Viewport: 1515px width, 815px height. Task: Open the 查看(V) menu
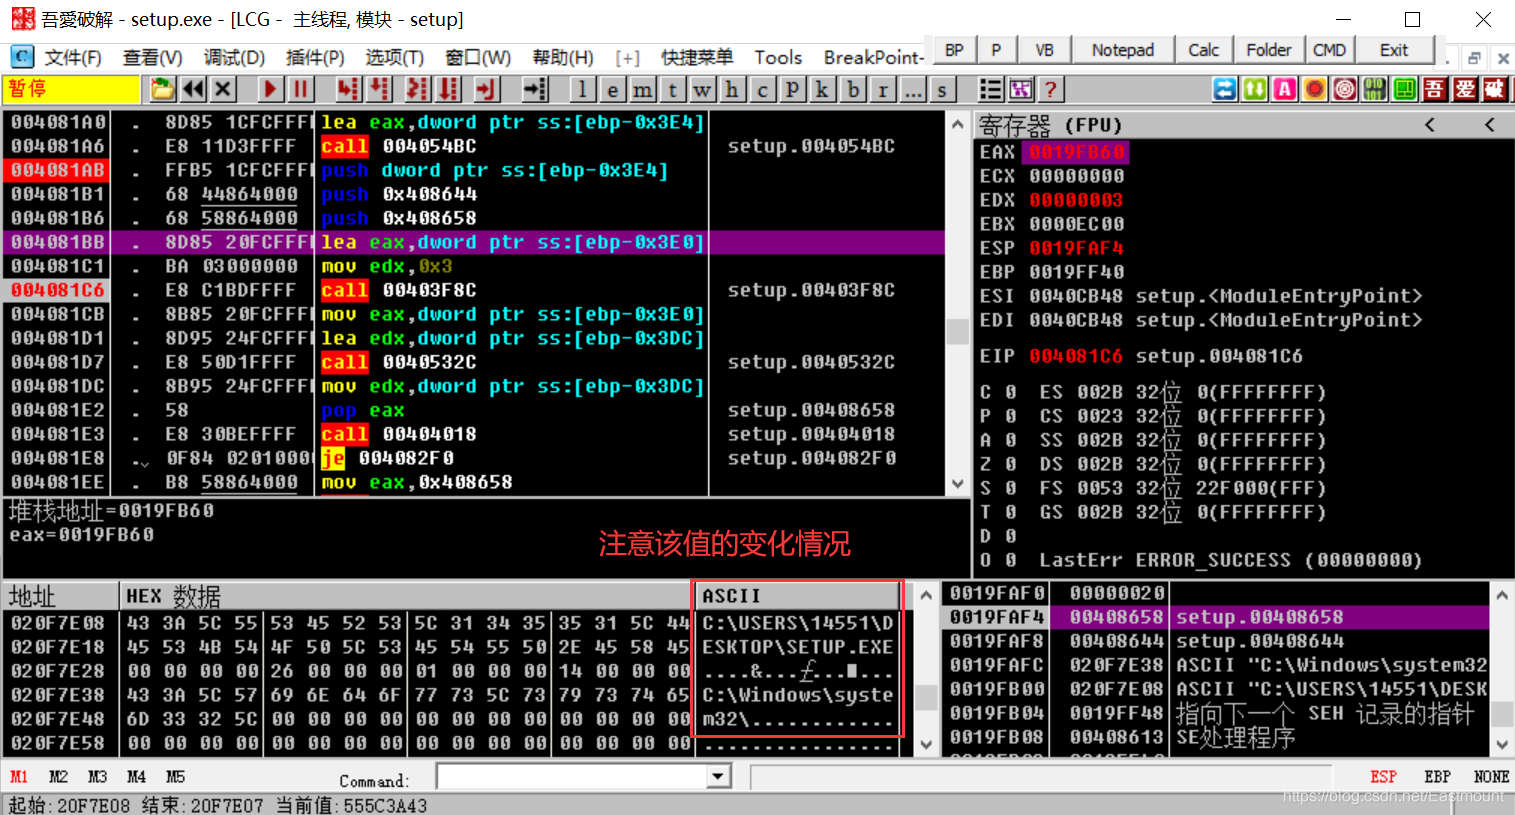coord(153,57)
